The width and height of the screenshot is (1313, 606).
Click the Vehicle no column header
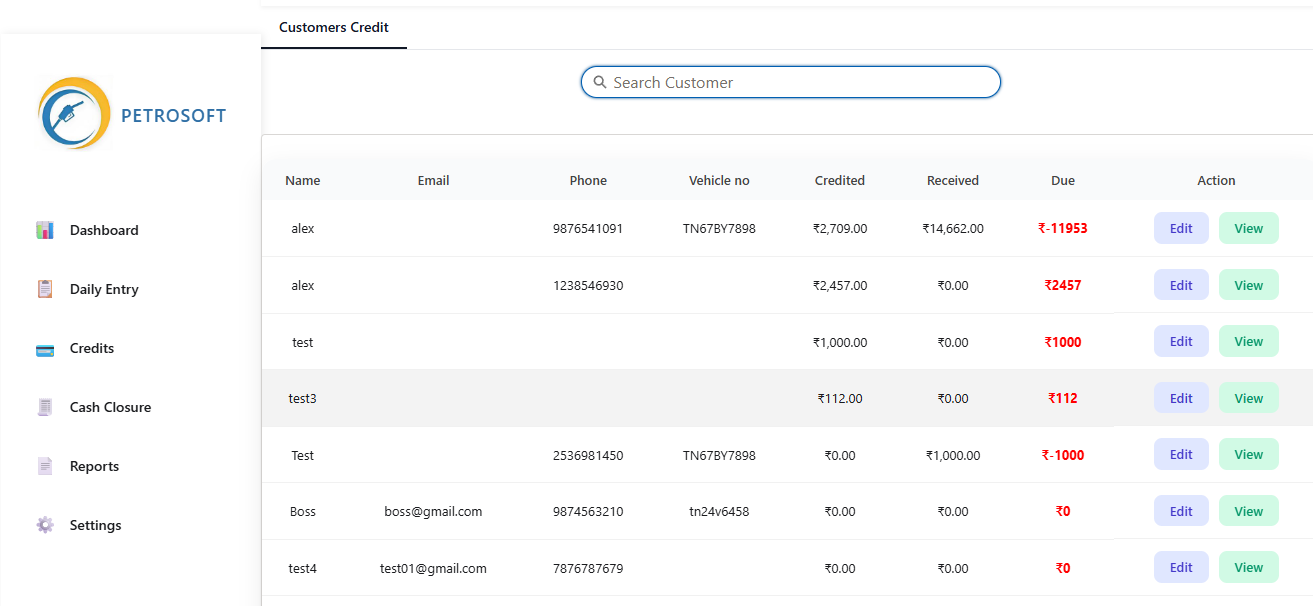[x=719, y=181]
